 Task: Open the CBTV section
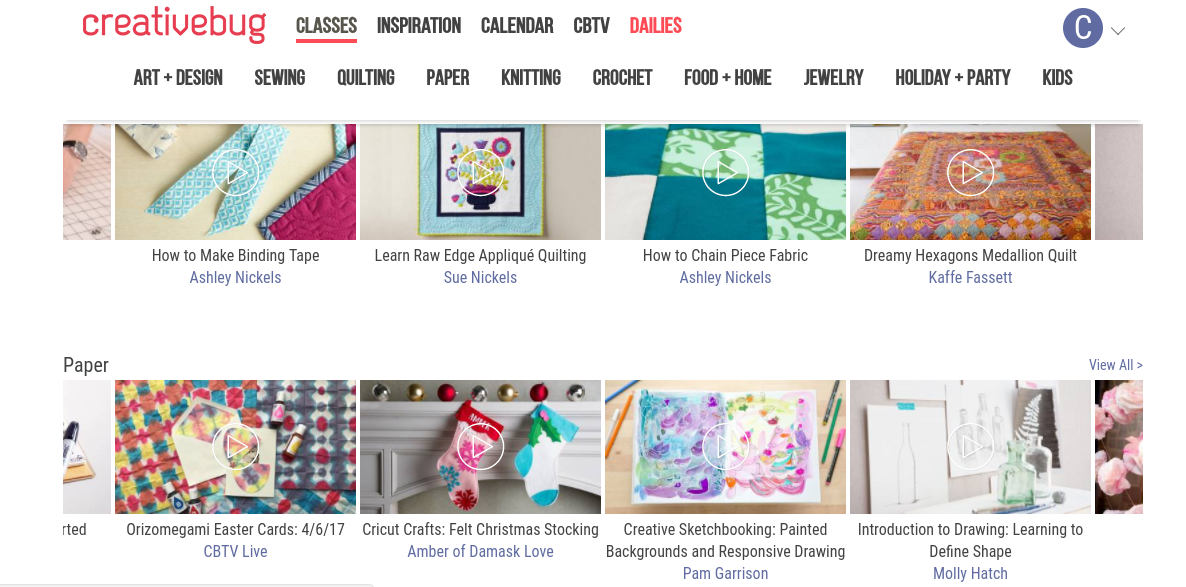click(x=591, y=26)
